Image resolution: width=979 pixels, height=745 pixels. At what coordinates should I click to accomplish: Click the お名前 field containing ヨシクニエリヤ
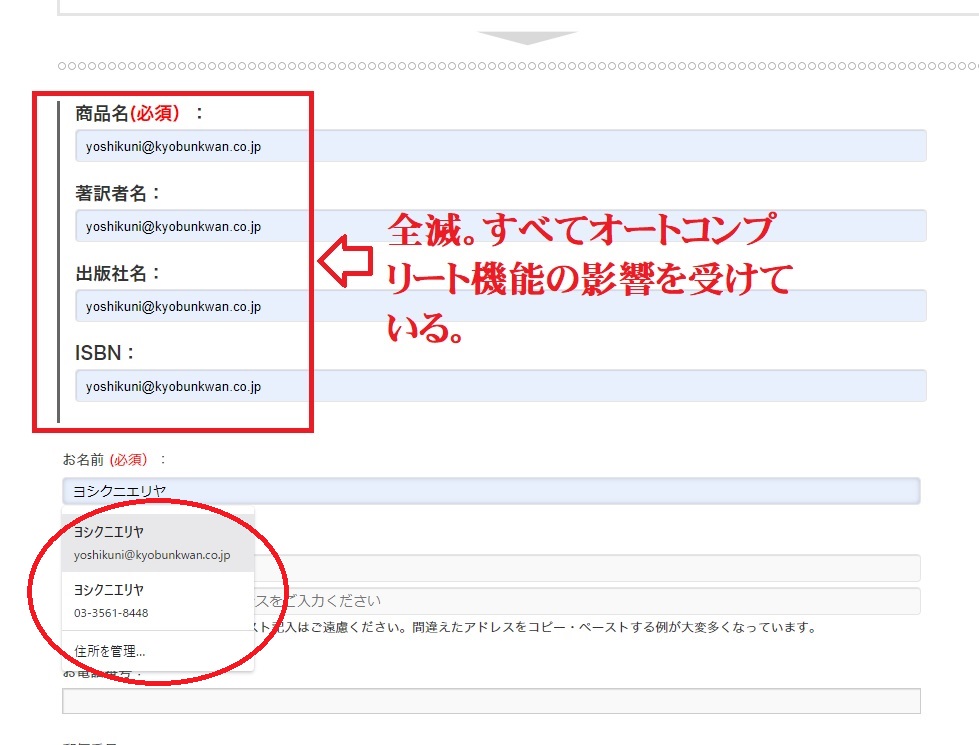(490, 491)
